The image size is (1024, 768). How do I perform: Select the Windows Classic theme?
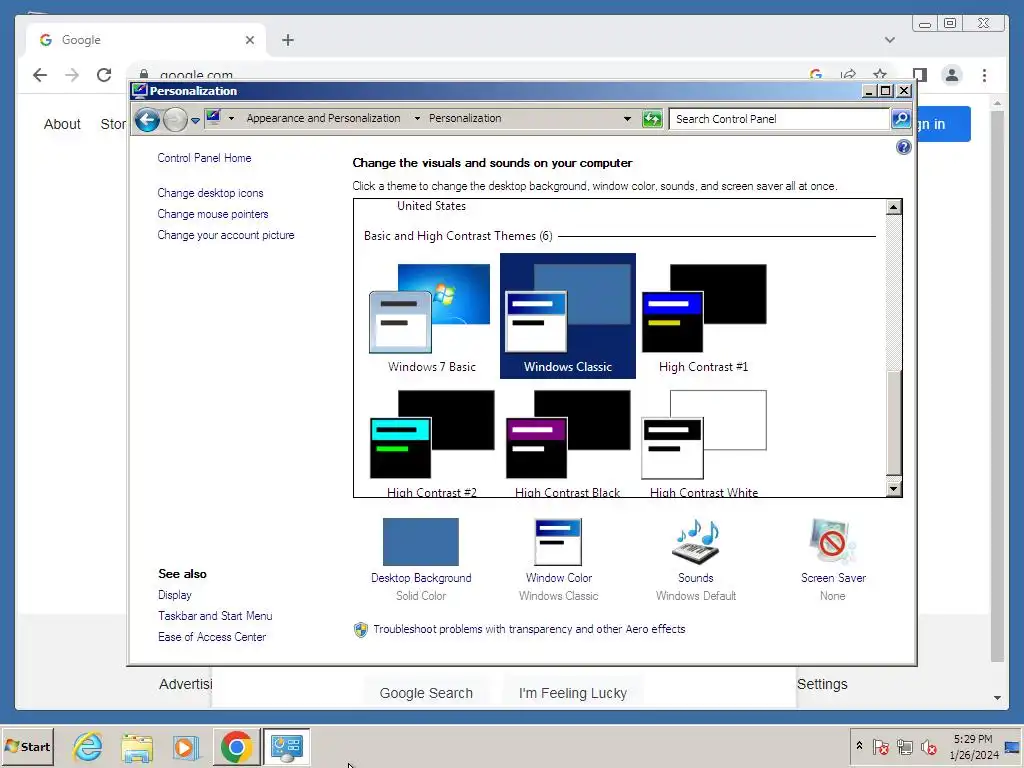tap(568, 316)
